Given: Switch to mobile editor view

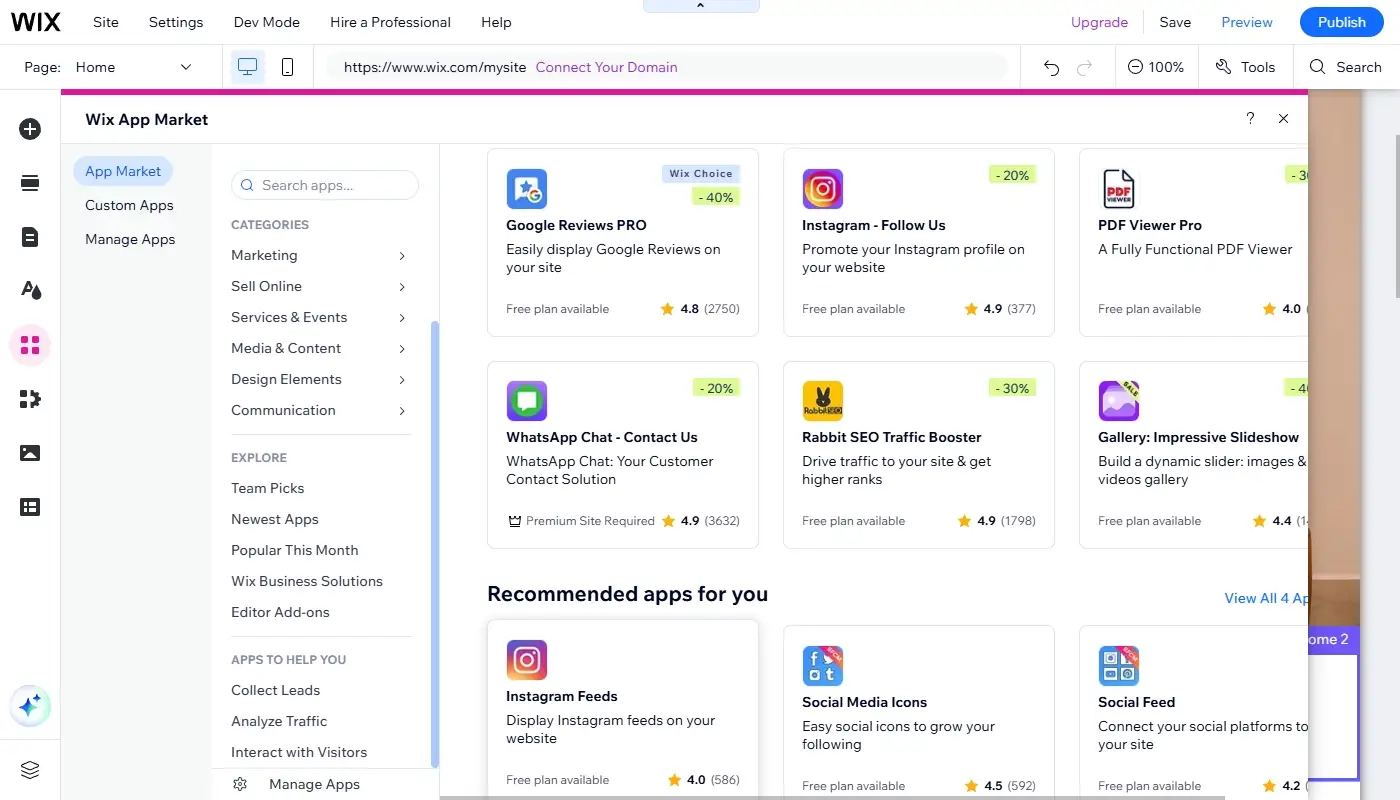Looking at the screenshot, I should [x=287, y=66].
